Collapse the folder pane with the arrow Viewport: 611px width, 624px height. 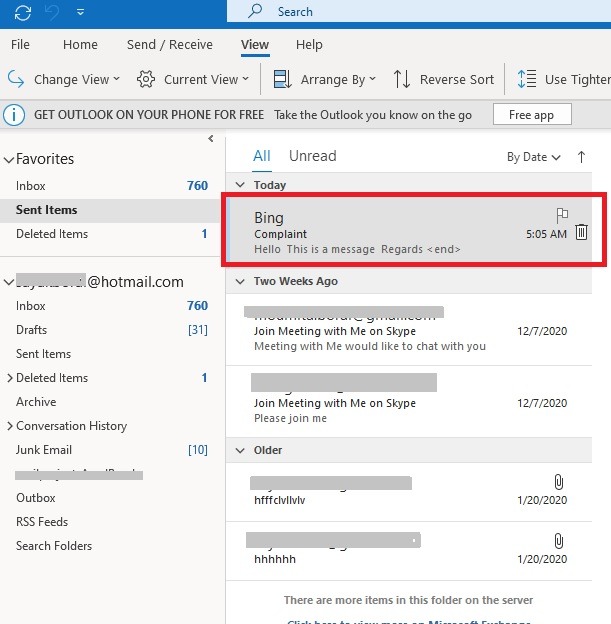211,138
